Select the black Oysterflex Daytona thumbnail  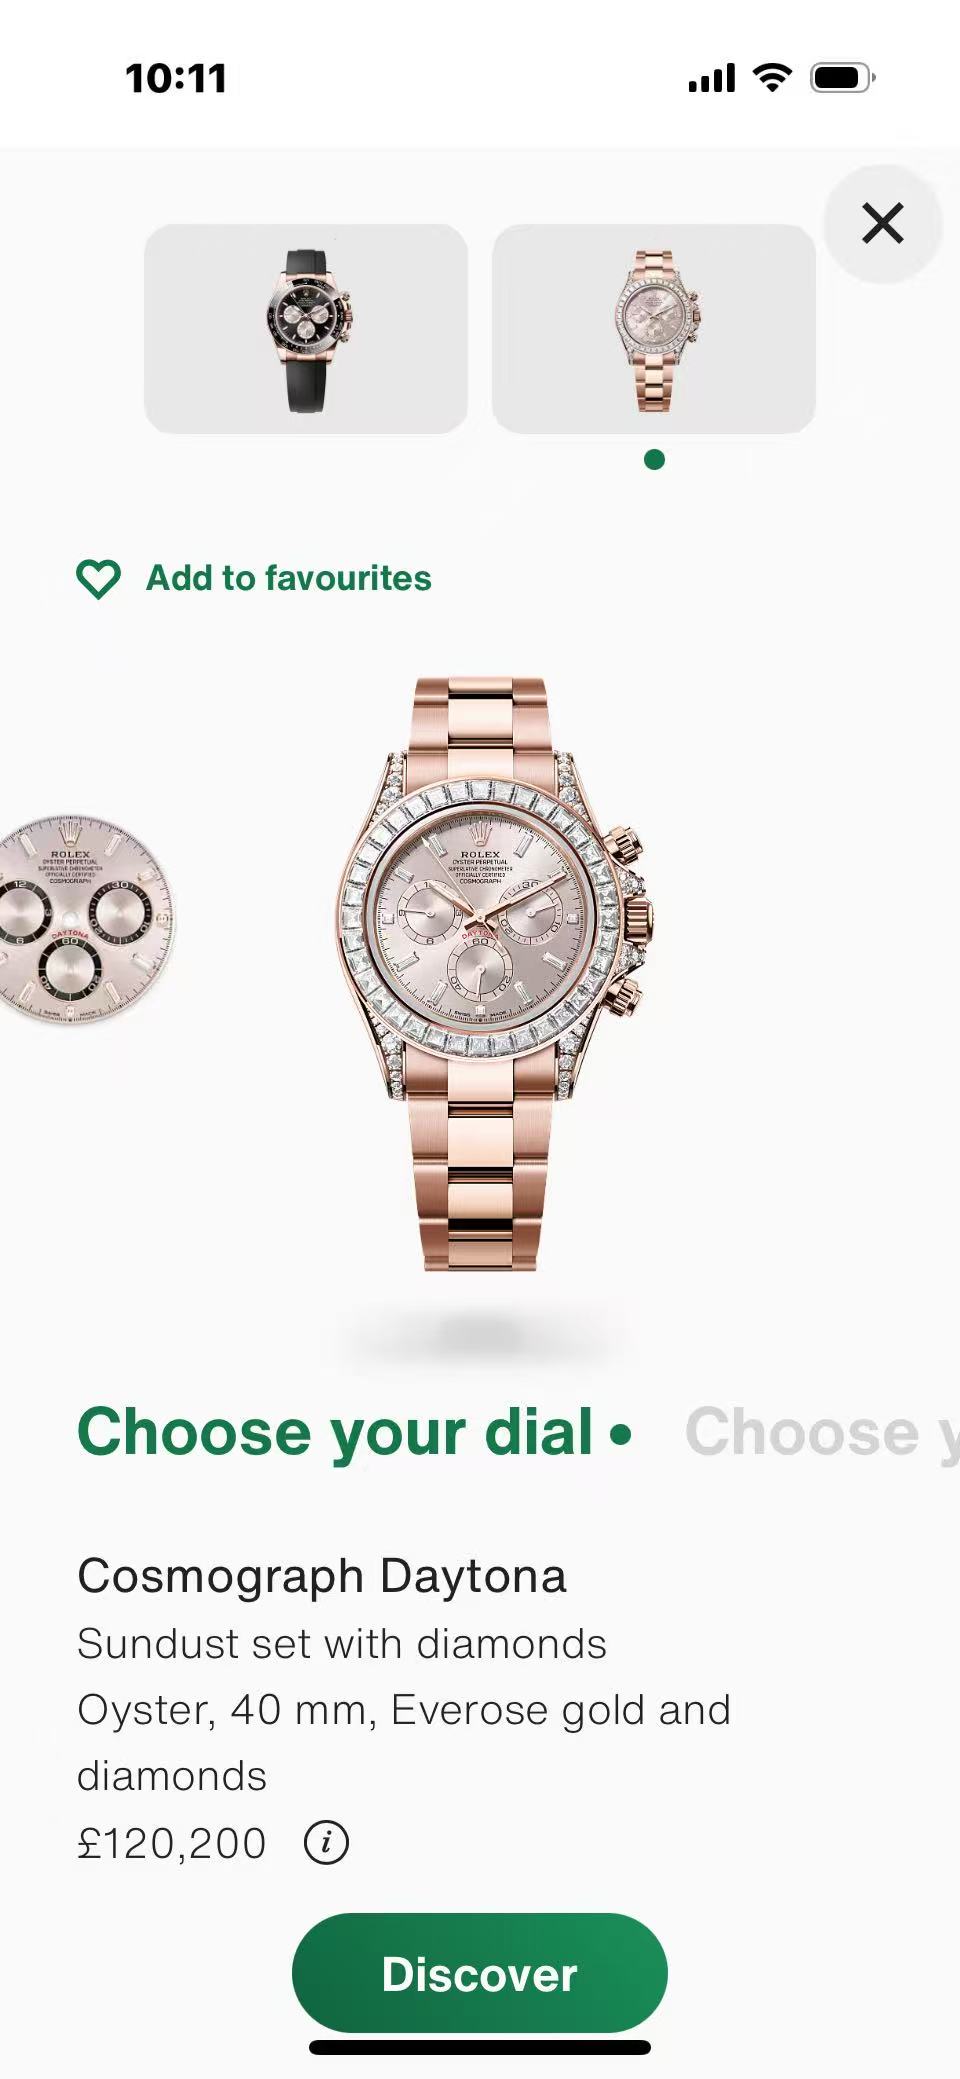306,329
